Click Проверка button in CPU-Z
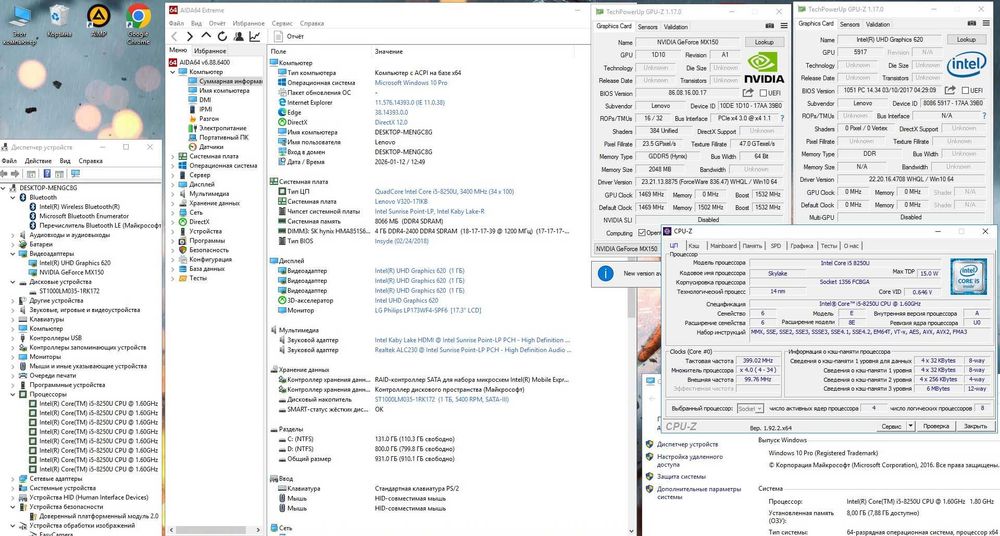The image size is (1000, 536). pos(936,426)
